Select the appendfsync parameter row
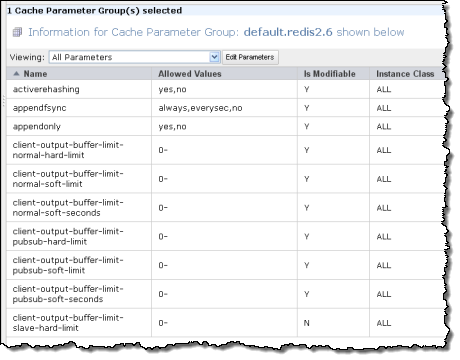This screenshot has width=460, height=360. [225, 108]
